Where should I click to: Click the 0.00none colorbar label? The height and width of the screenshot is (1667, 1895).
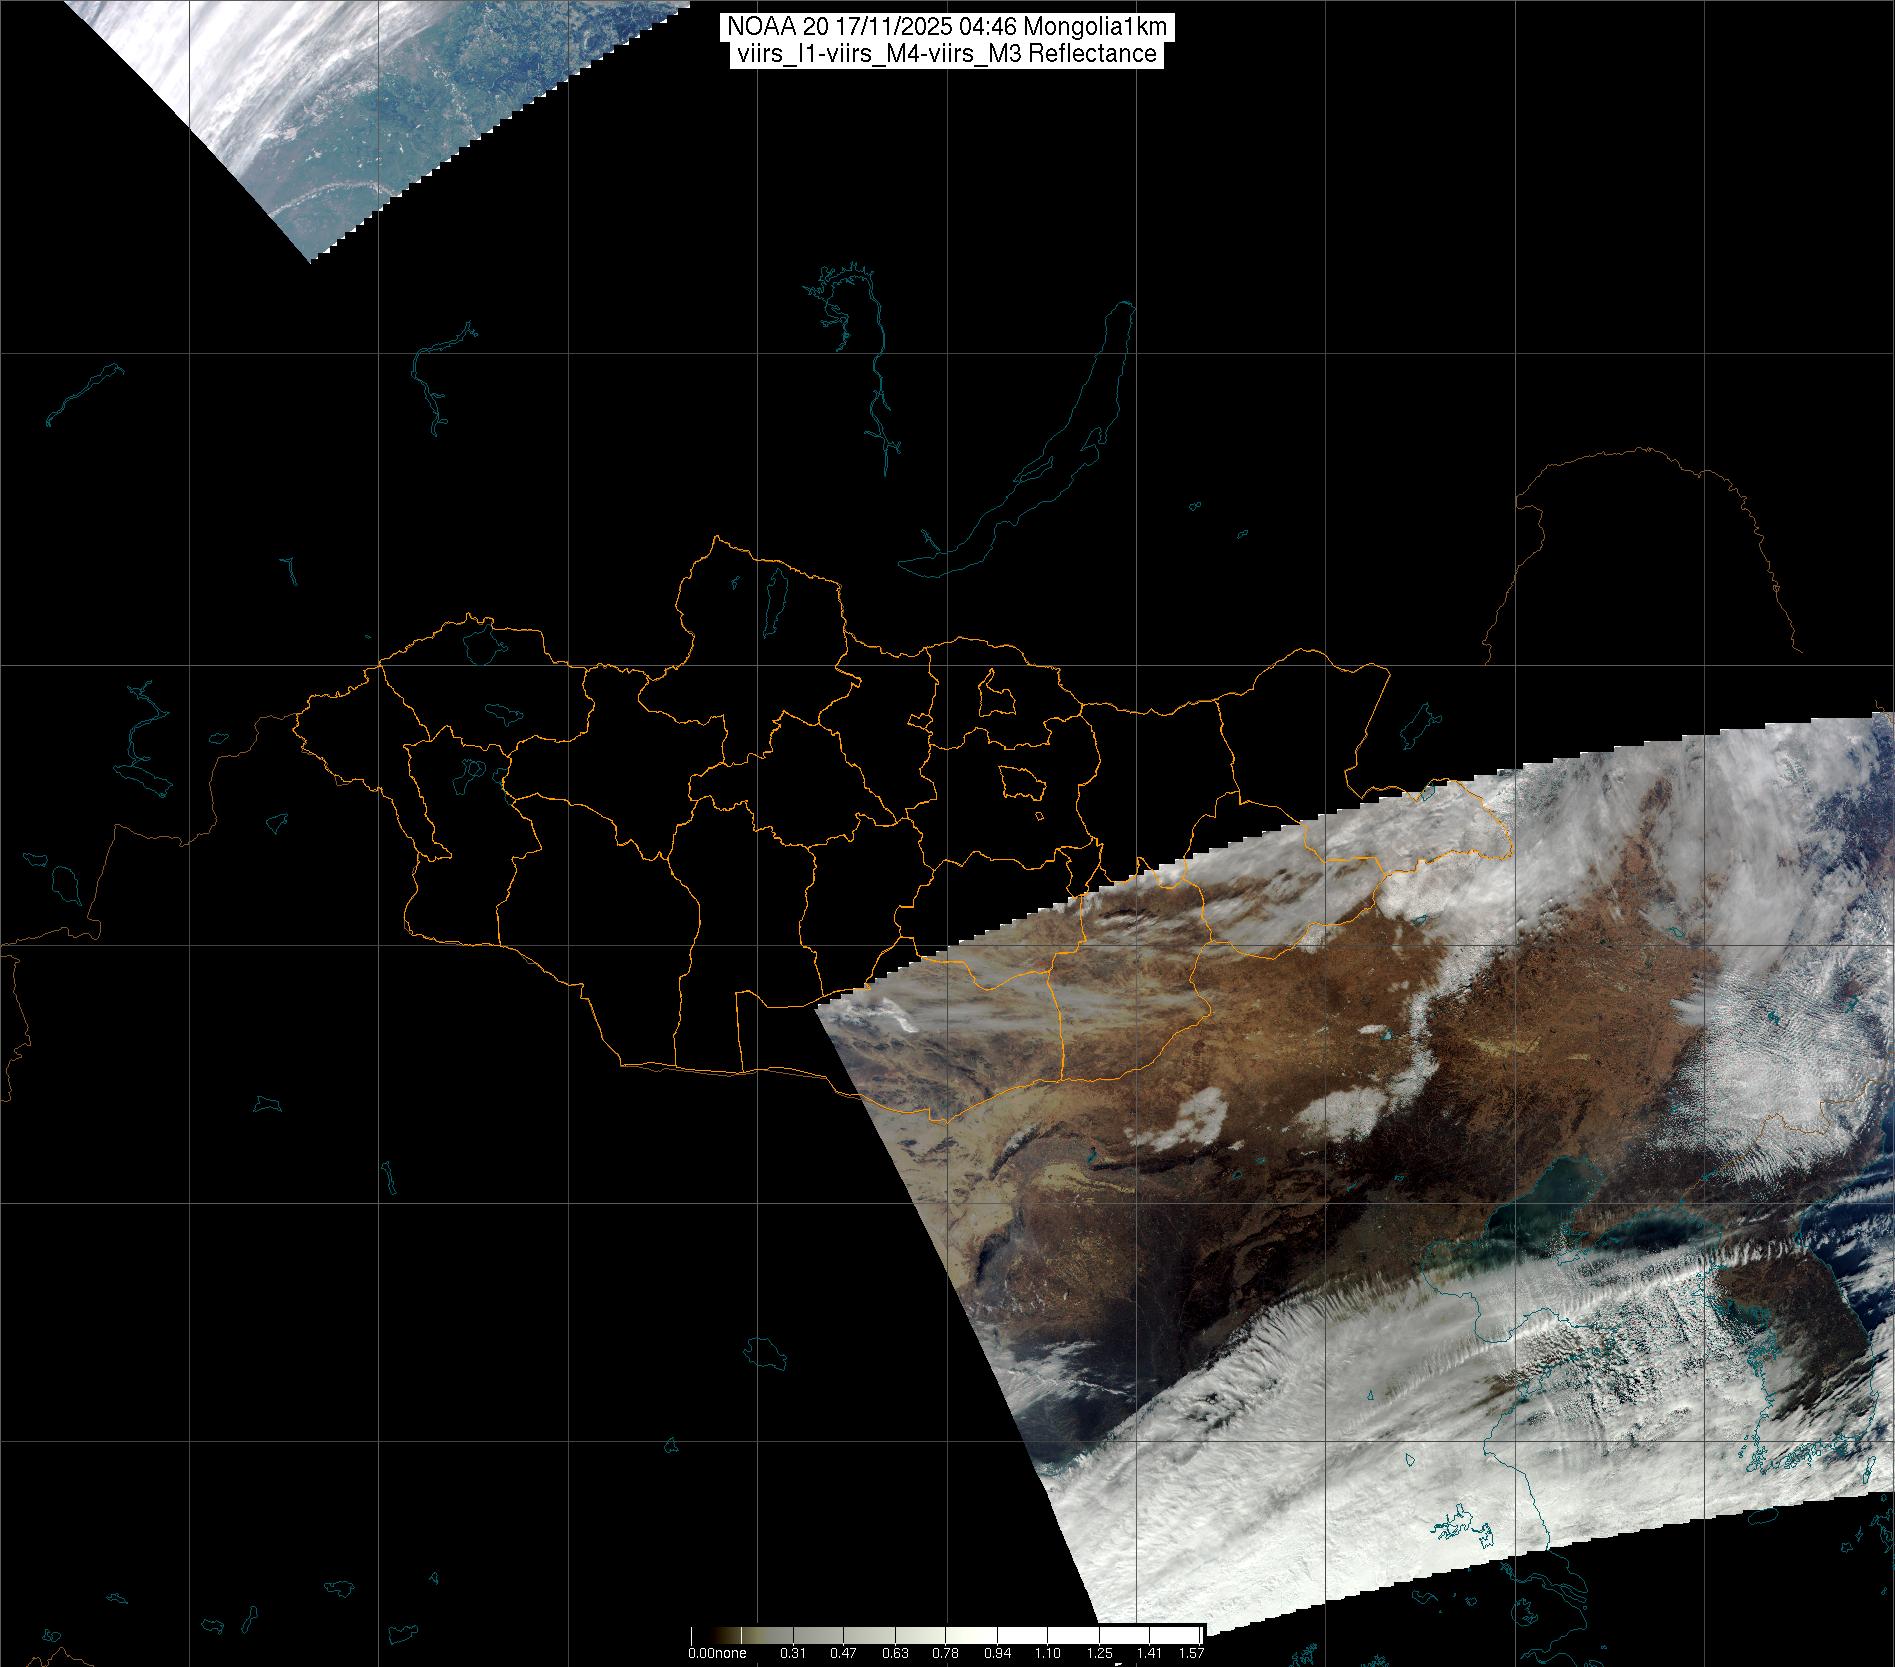(x=716, y=1653)
